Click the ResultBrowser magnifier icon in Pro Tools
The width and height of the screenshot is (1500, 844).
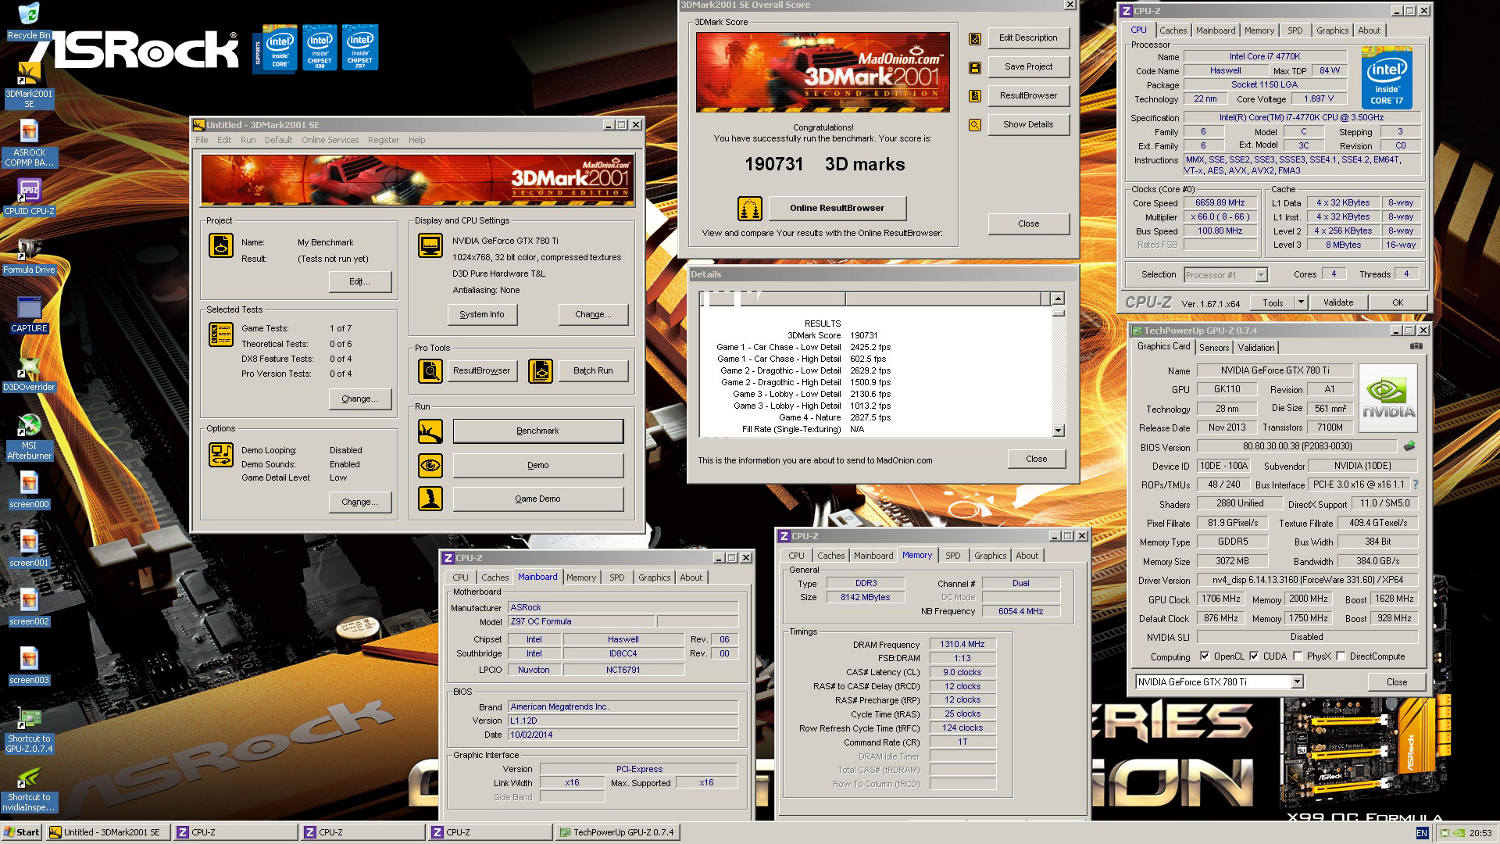pyautogui.click(x=430, y=371)
